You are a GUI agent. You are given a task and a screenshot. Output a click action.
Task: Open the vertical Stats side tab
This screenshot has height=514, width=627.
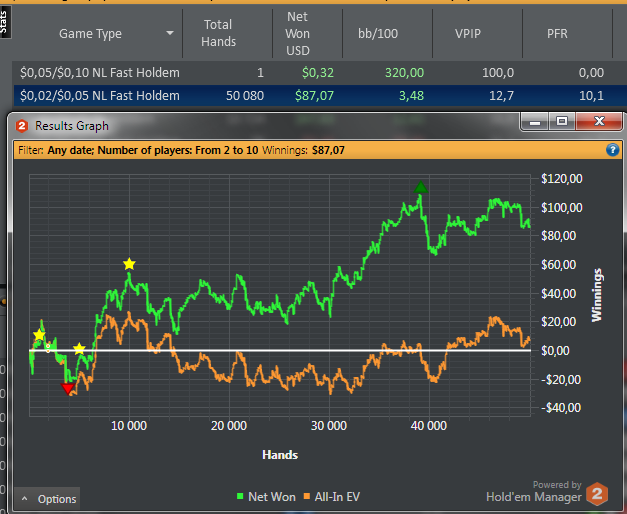point(3,18)
